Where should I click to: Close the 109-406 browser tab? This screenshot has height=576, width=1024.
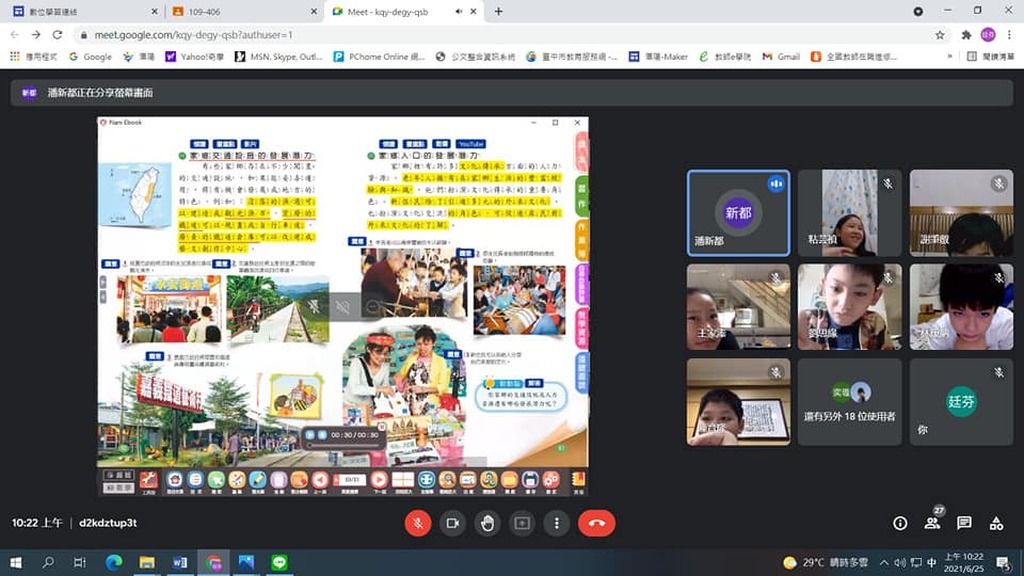[x=313, y=12]
